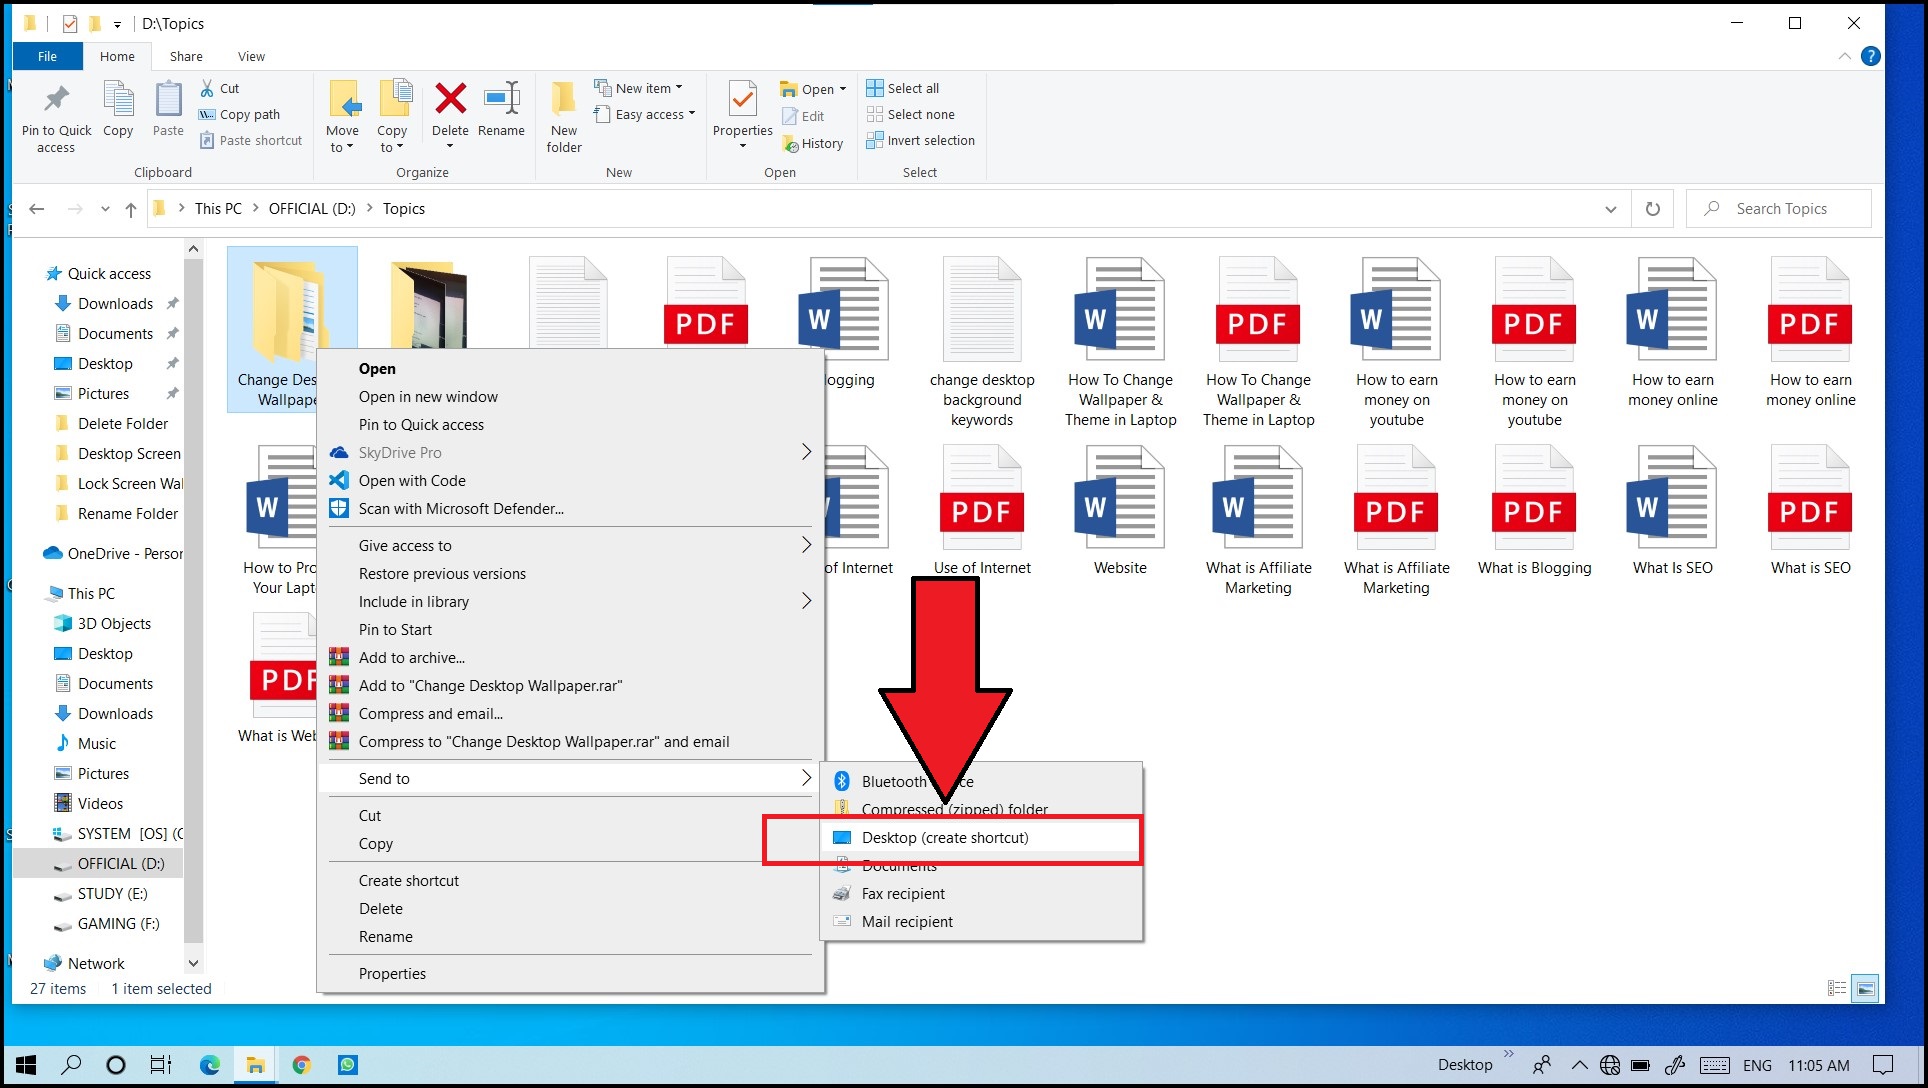The height and width of the screenshot is (1088, 1928).
Task: Choose Desktop (create shortcut) from submenu
Action: point(944,838)
